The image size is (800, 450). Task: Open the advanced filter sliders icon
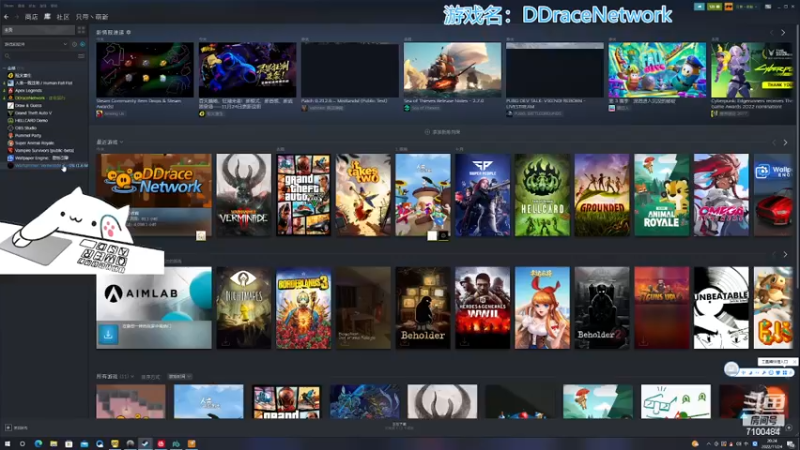81,56
